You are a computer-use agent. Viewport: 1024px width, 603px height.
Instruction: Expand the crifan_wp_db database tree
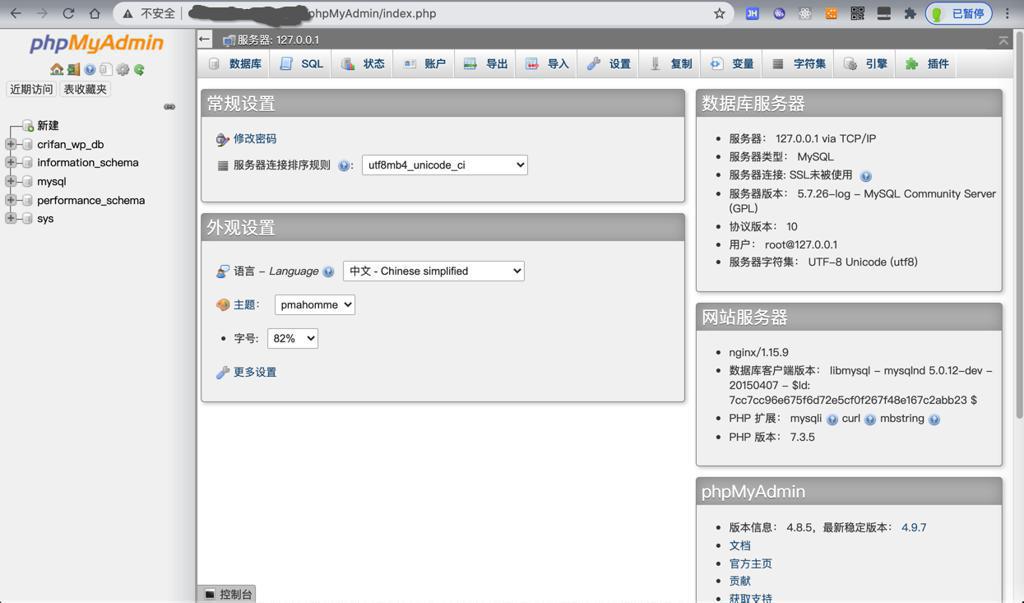[10, 144]
